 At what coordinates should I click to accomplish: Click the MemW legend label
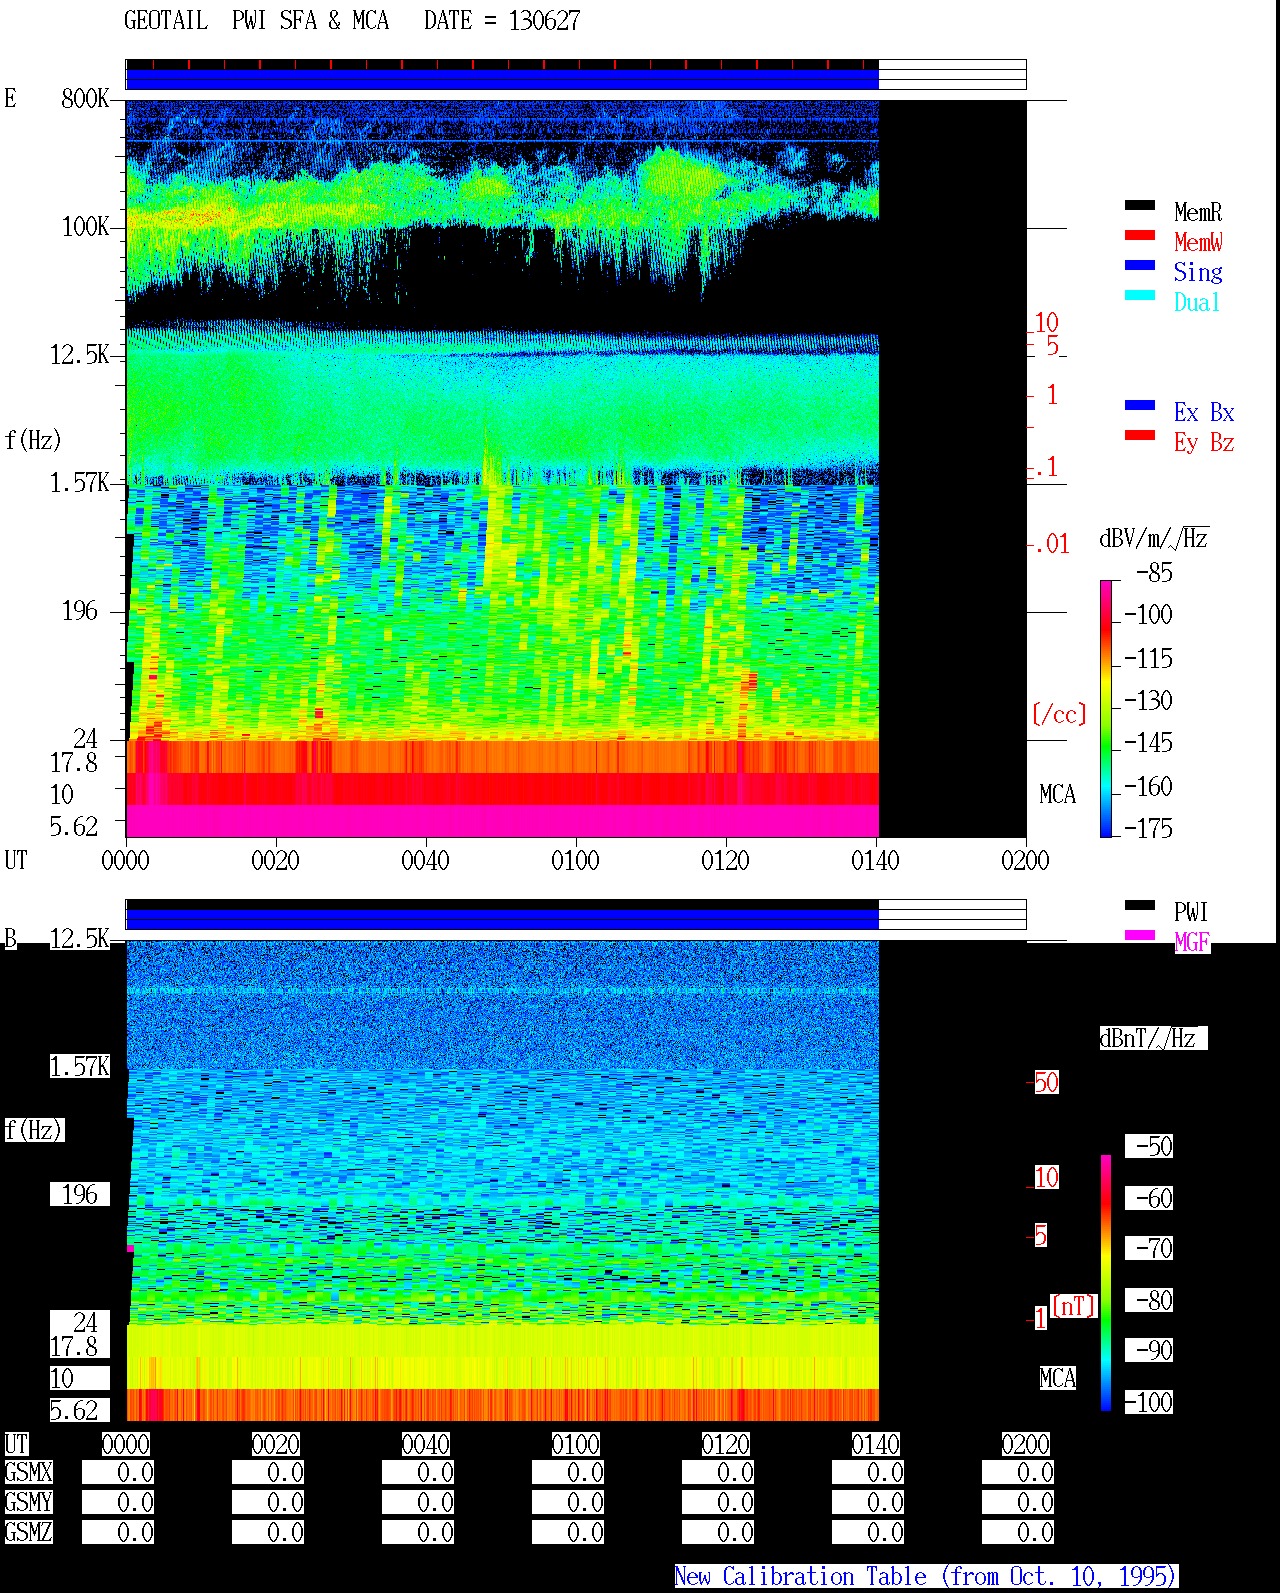(1198, 242)
